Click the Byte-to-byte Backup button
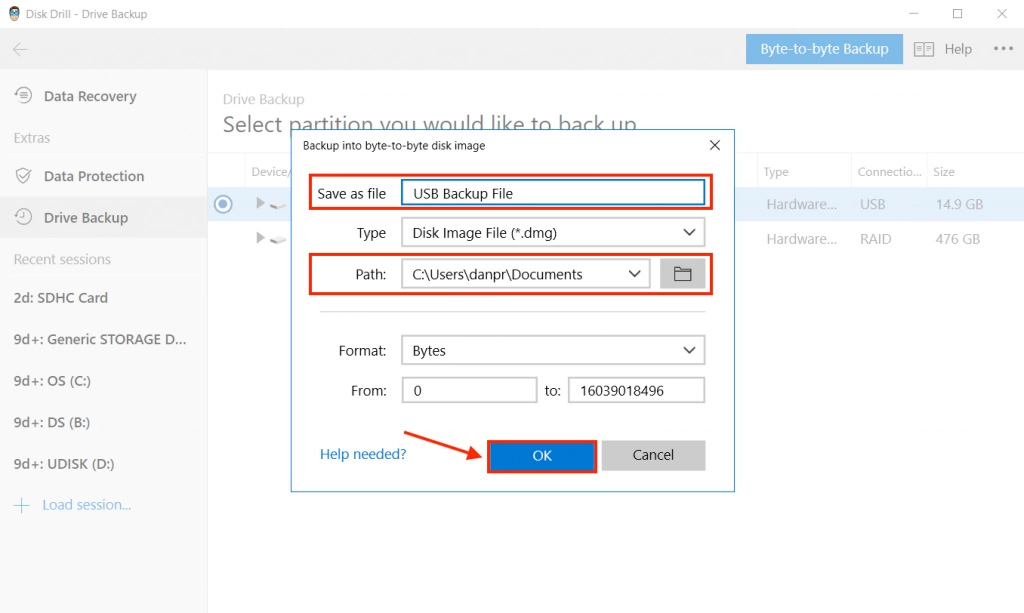The image size is (1024, 613). click(x=824, y=49)
